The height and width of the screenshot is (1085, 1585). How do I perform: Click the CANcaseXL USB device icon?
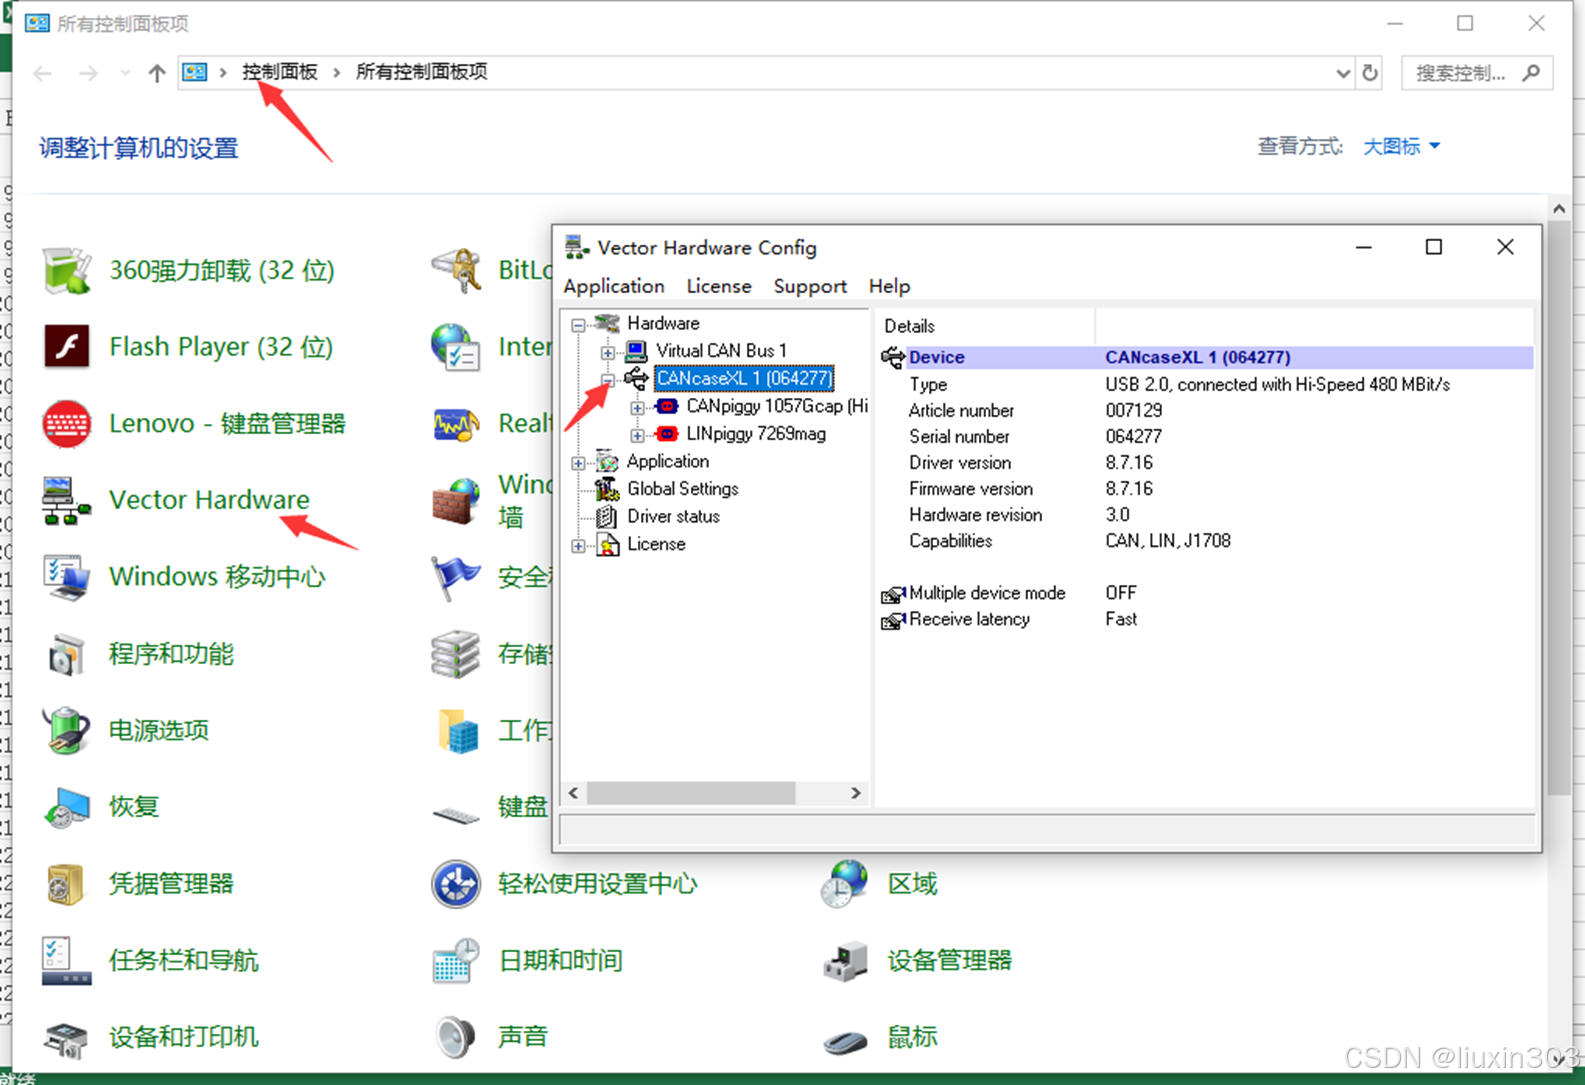coord(636,378)
